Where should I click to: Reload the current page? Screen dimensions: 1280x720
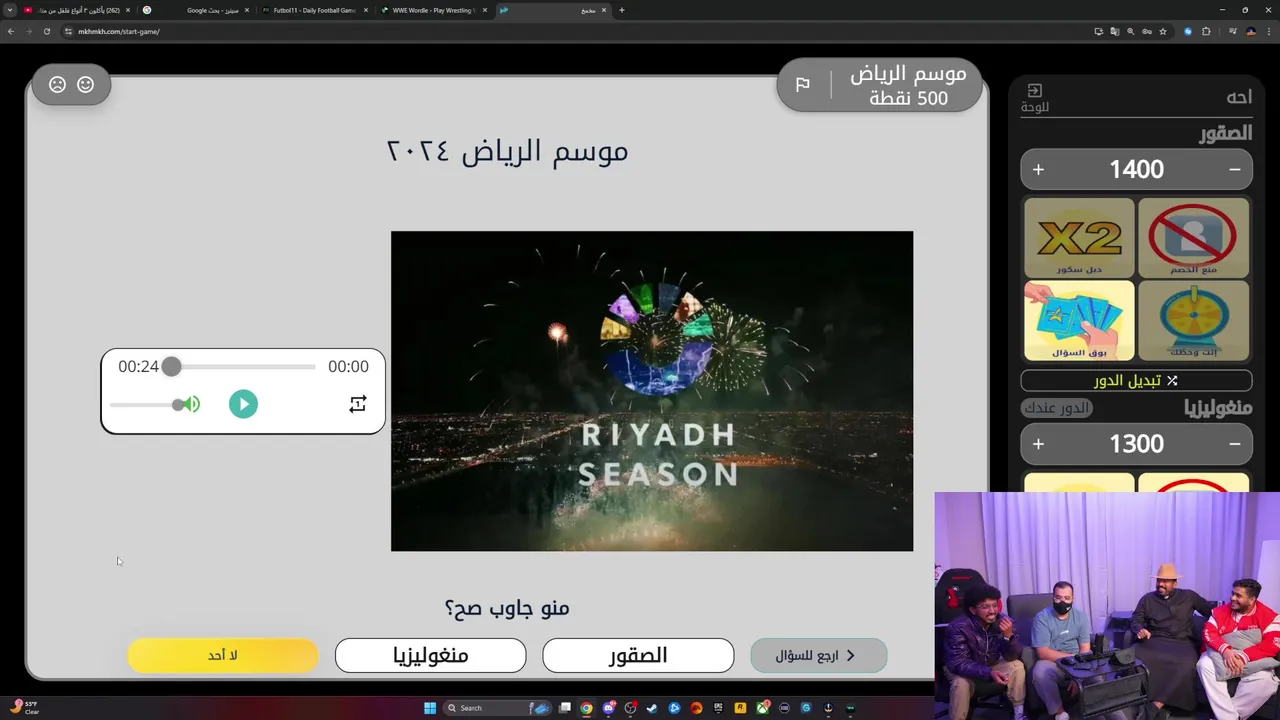46,31
